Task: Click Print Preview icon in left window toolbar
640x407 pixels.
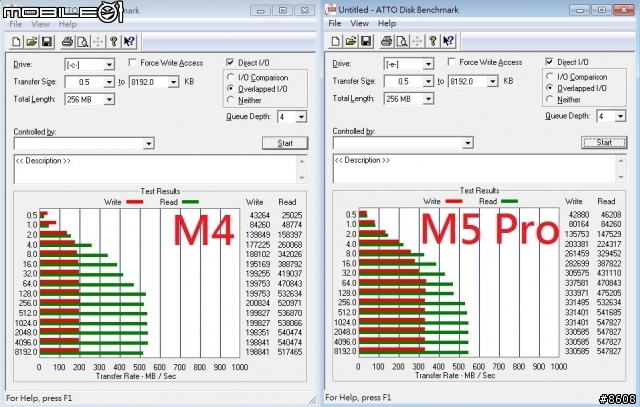Action: [83, 42]
